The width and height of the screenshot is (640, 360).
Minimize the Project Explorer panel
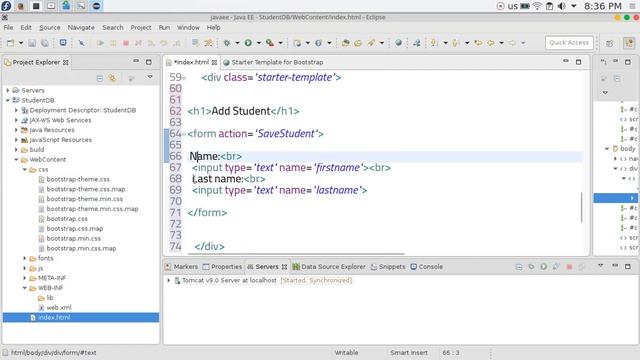point(136,61)
